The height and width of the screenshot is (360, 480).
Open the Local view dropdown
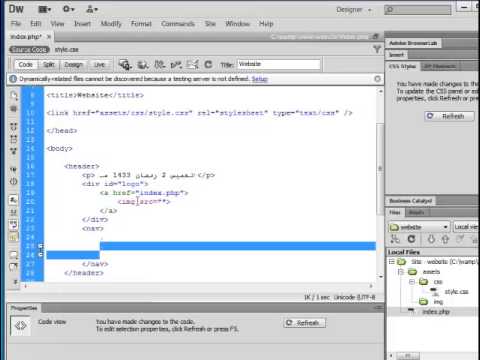466,227
